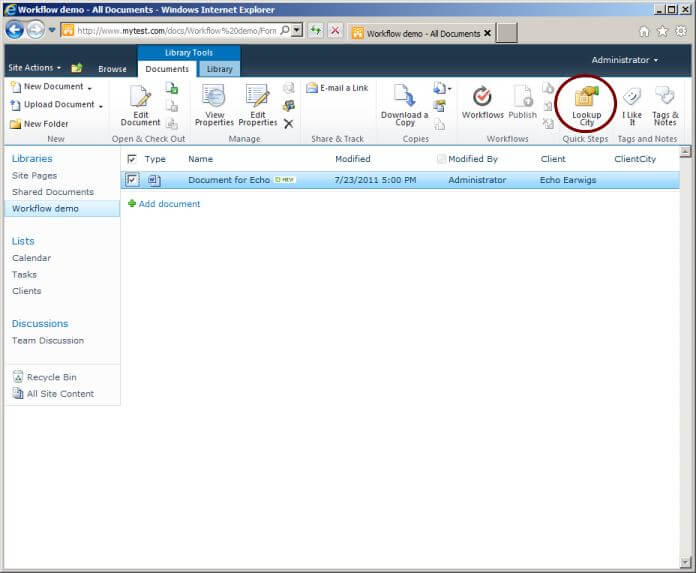Click the Check Out icon in the ribbon
Viewport: 696px width, 573px height.
pos(171,87)
